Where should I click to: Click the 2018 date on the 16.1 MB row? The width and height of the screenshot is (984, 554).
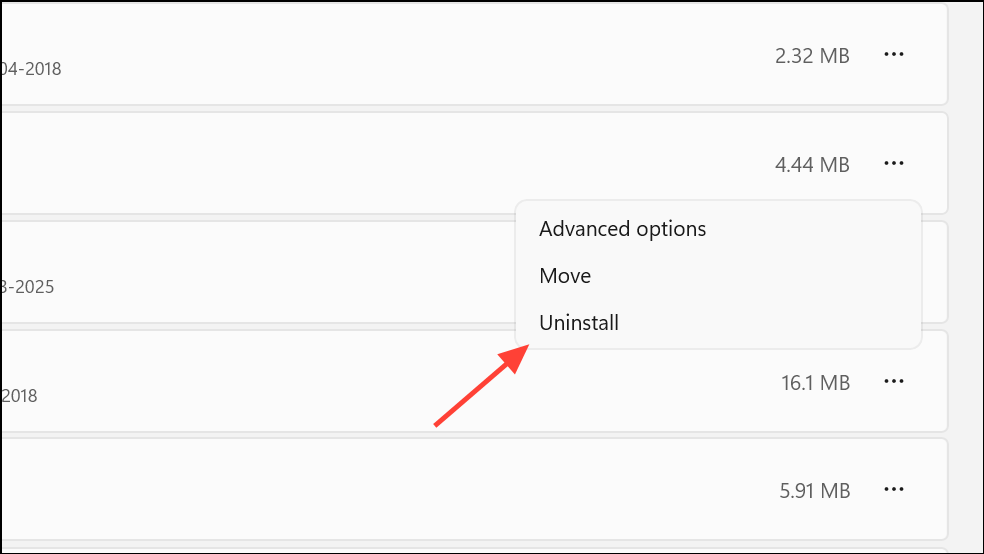19,396
